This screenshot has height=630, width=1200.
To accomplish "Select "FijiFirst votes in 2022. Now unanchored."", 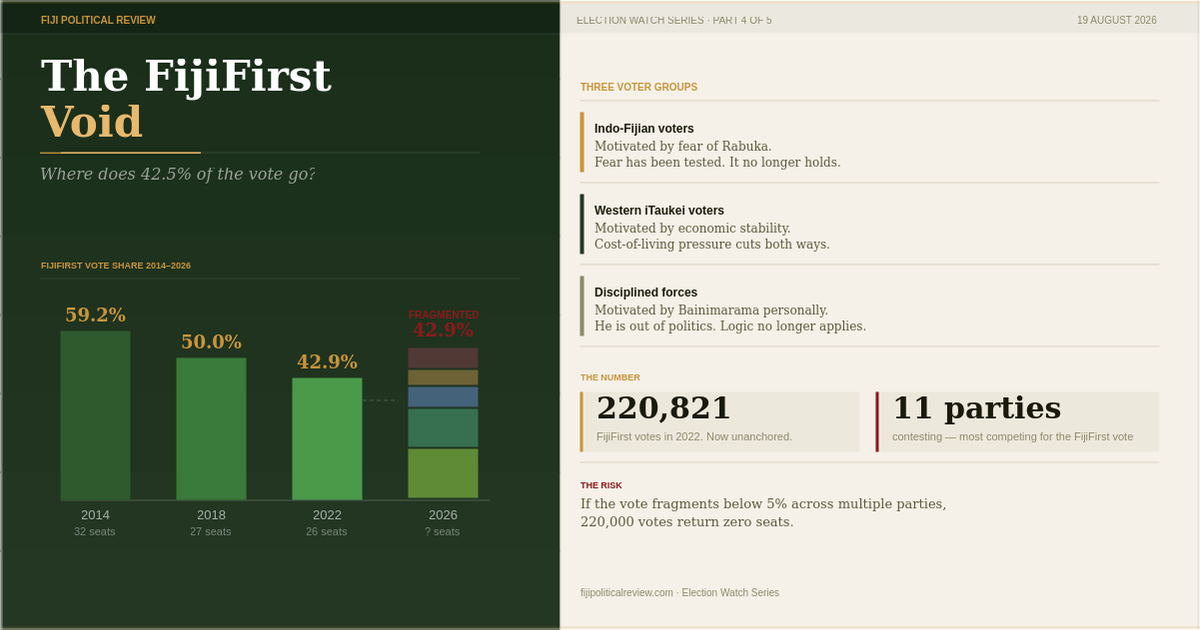I will (x=694, y=437).
